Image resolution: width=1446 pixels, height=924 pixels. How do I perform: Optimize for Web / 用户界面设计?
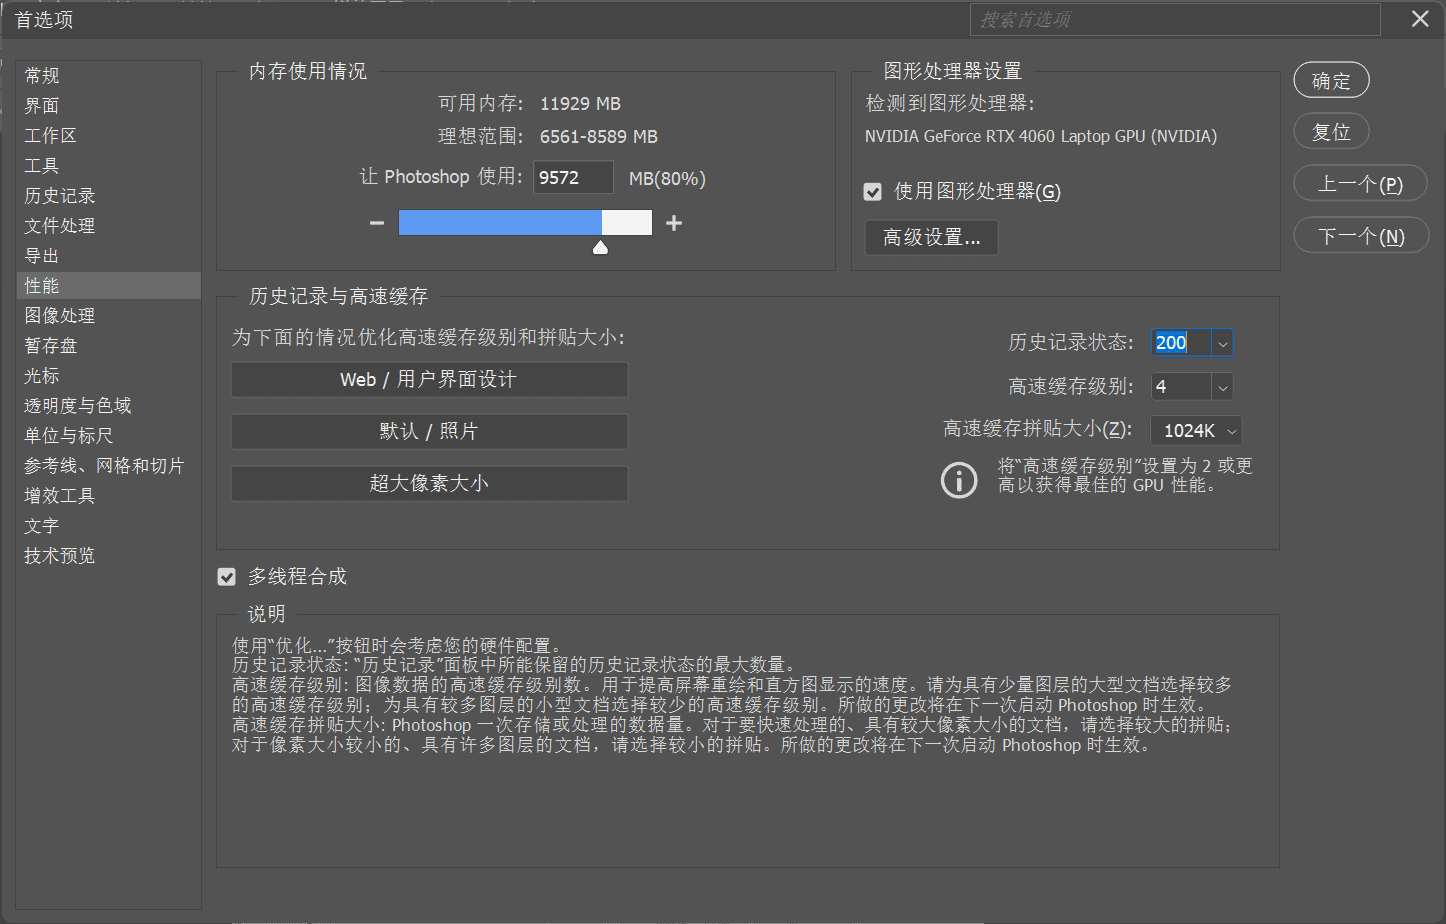[429, 380]
